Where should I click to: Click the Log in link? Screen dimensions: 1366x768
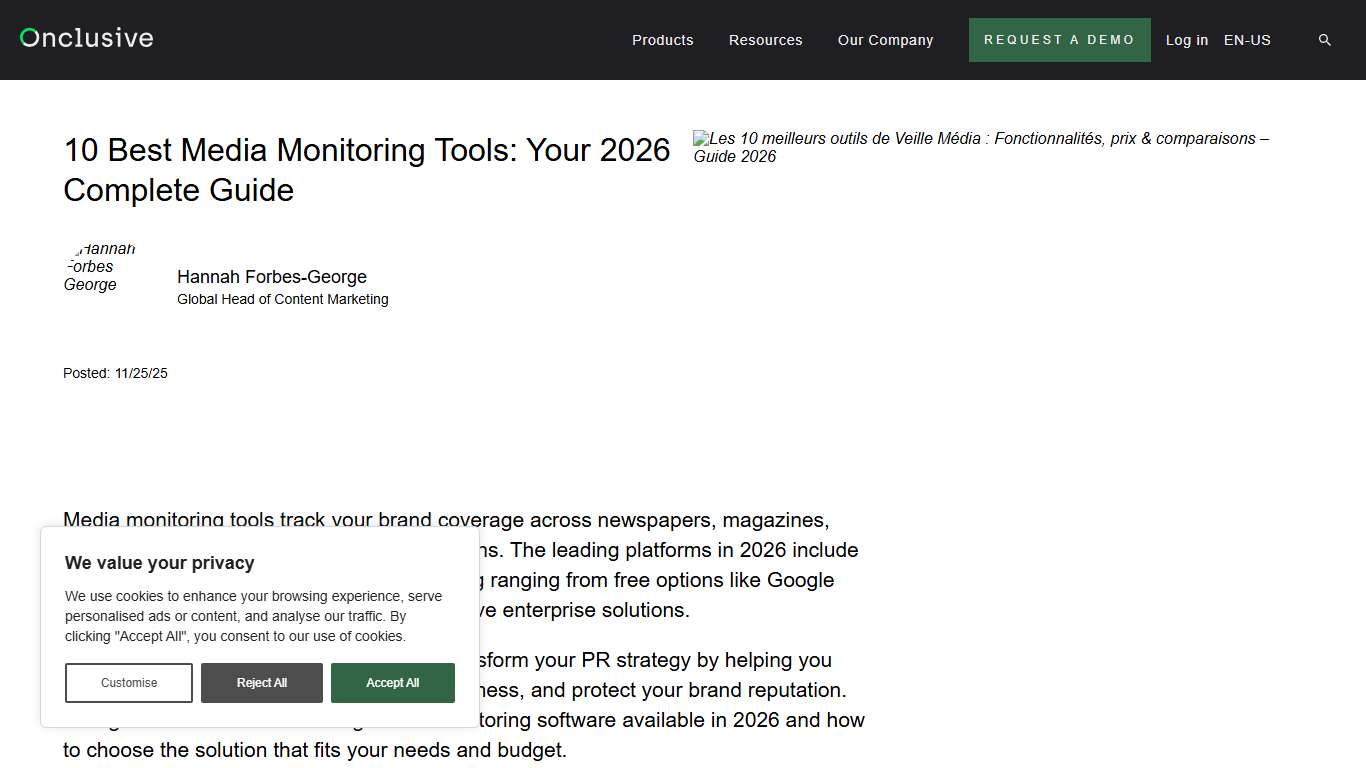click(1186, 40)
